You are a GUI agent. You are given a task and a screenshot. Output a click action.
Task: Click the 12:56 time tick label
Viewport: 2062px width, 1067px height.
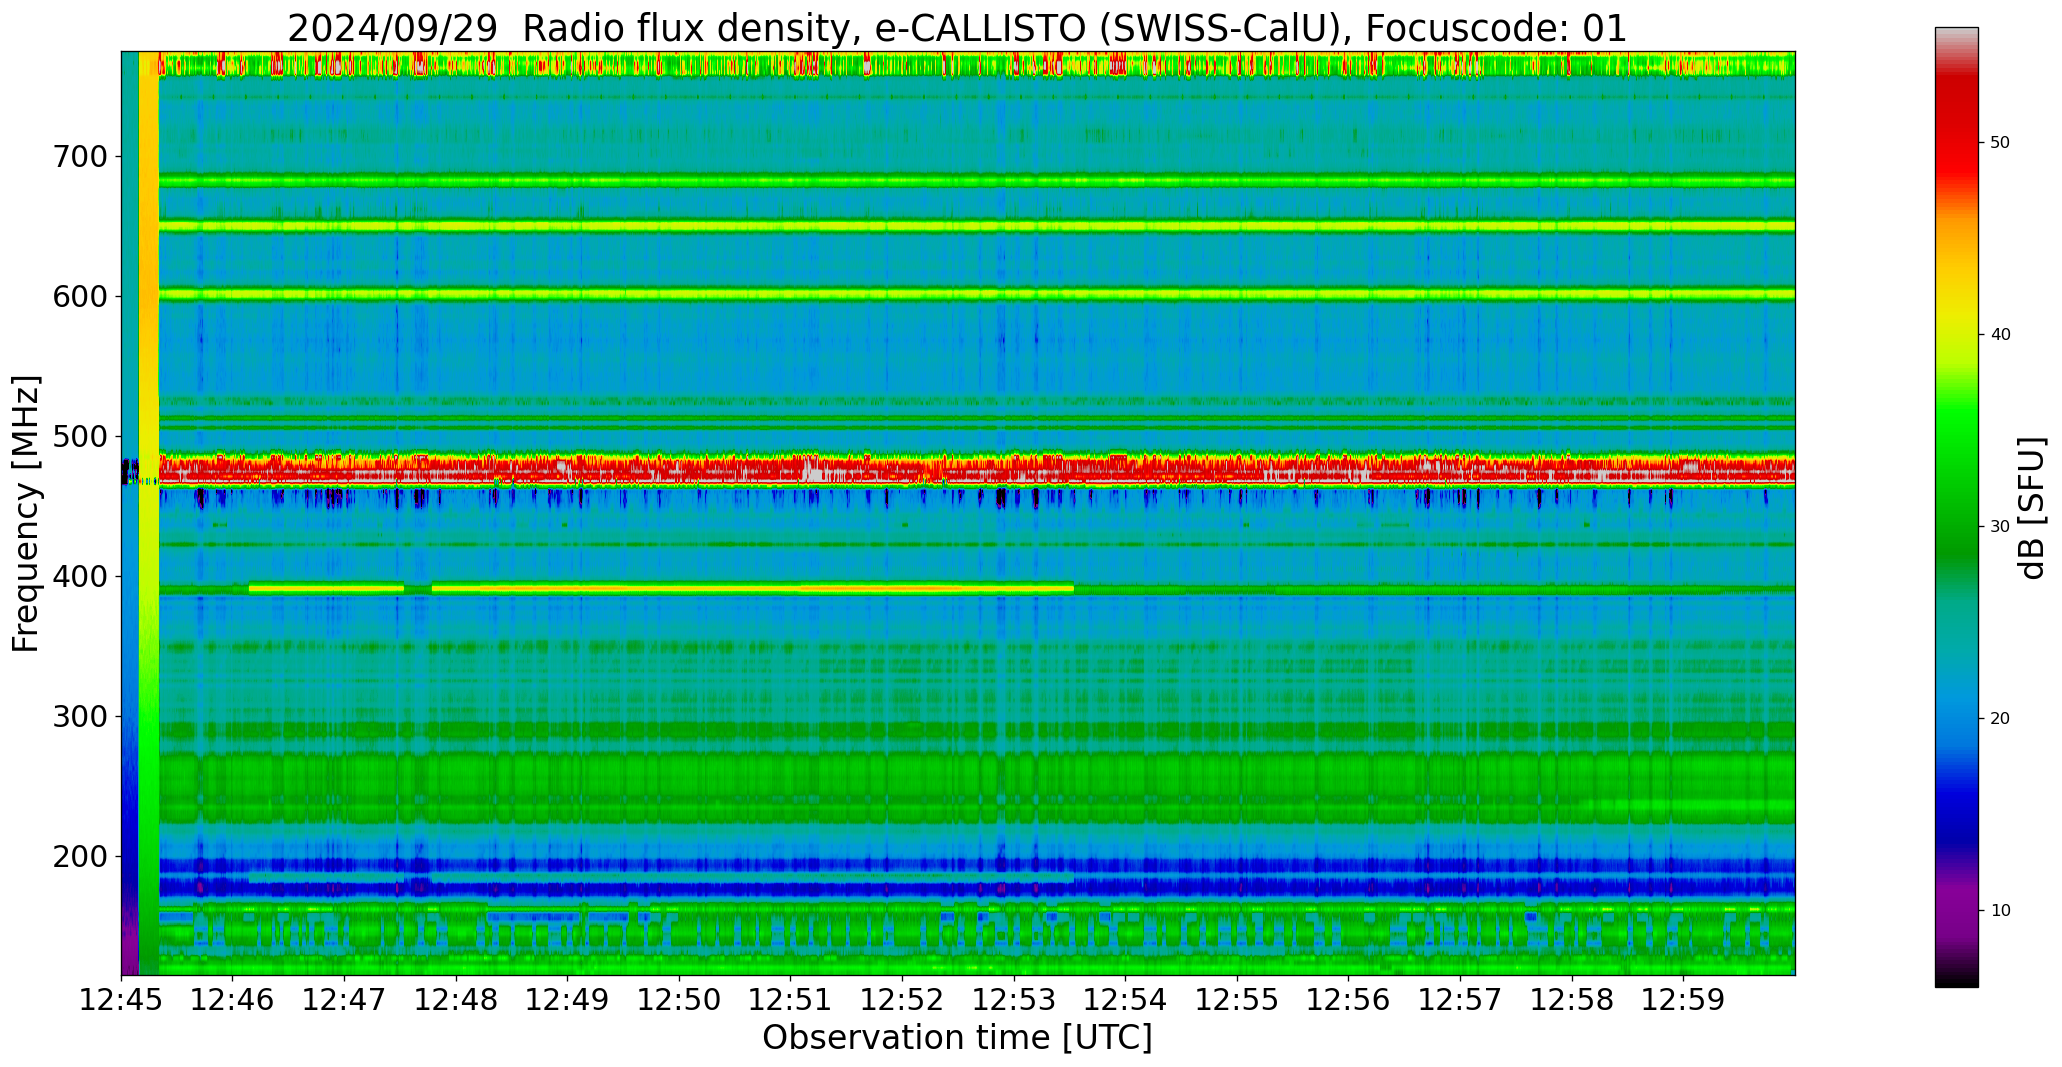[1349, 999]
